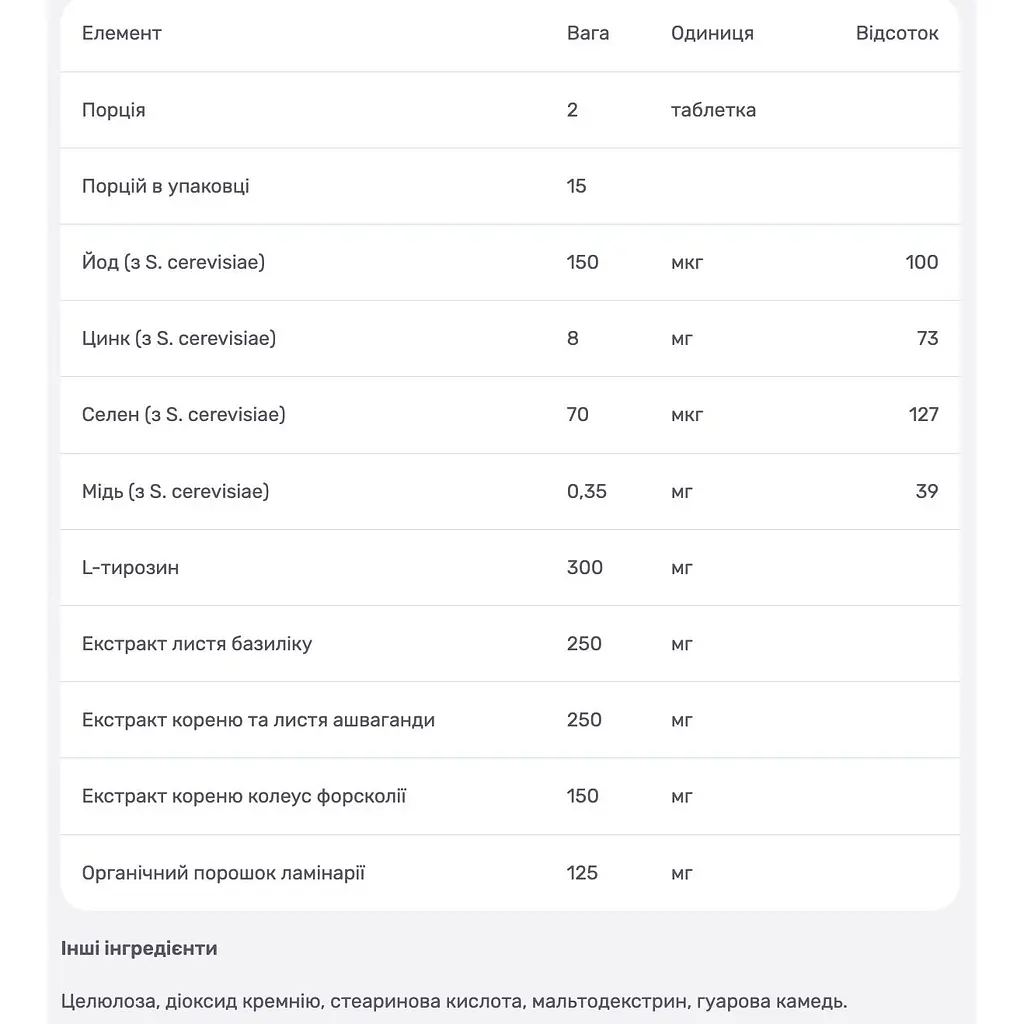Click the Елемент column header
The height and width of the screenshot is (1024, 1024).
pyautogui.click(x=121, y=33)
